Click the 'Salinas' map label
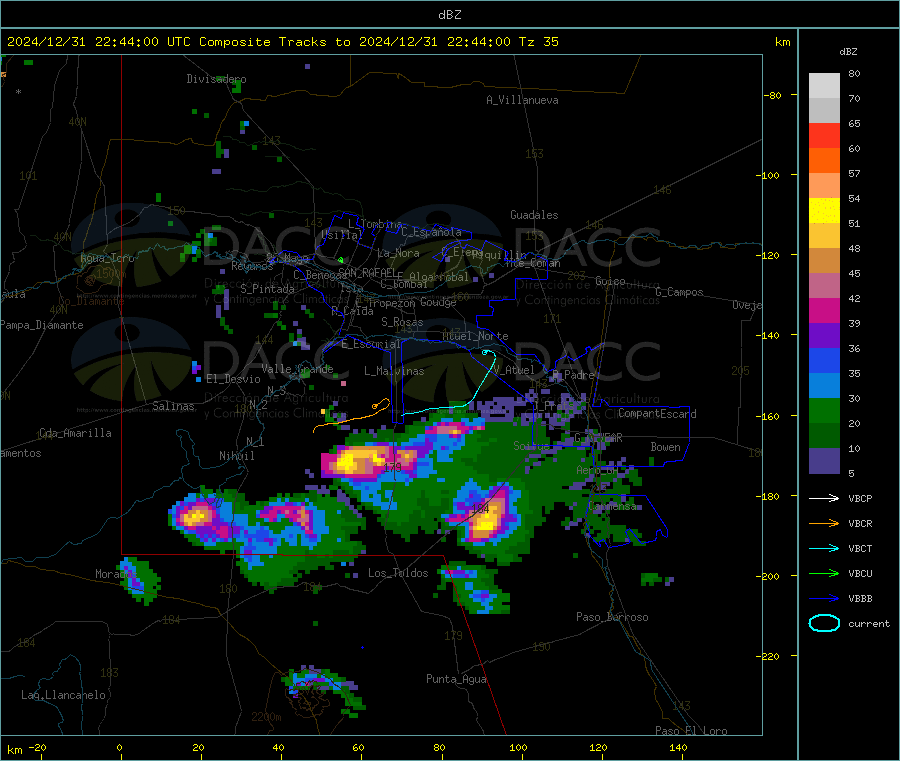Image resolution: width=900 pixels, height=761 pixels. click(x=173, y=406)
